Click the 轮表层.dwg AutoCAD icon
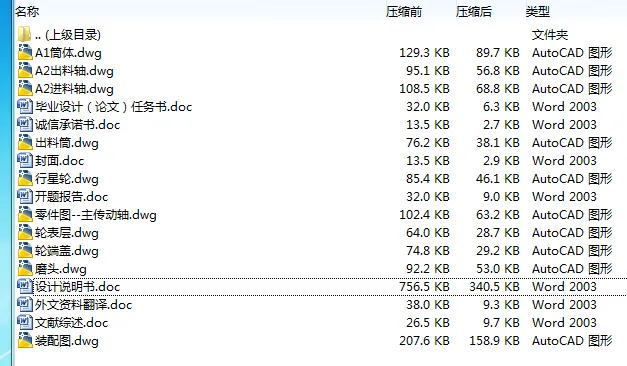 pyautogui.click(x=25, y=232)
